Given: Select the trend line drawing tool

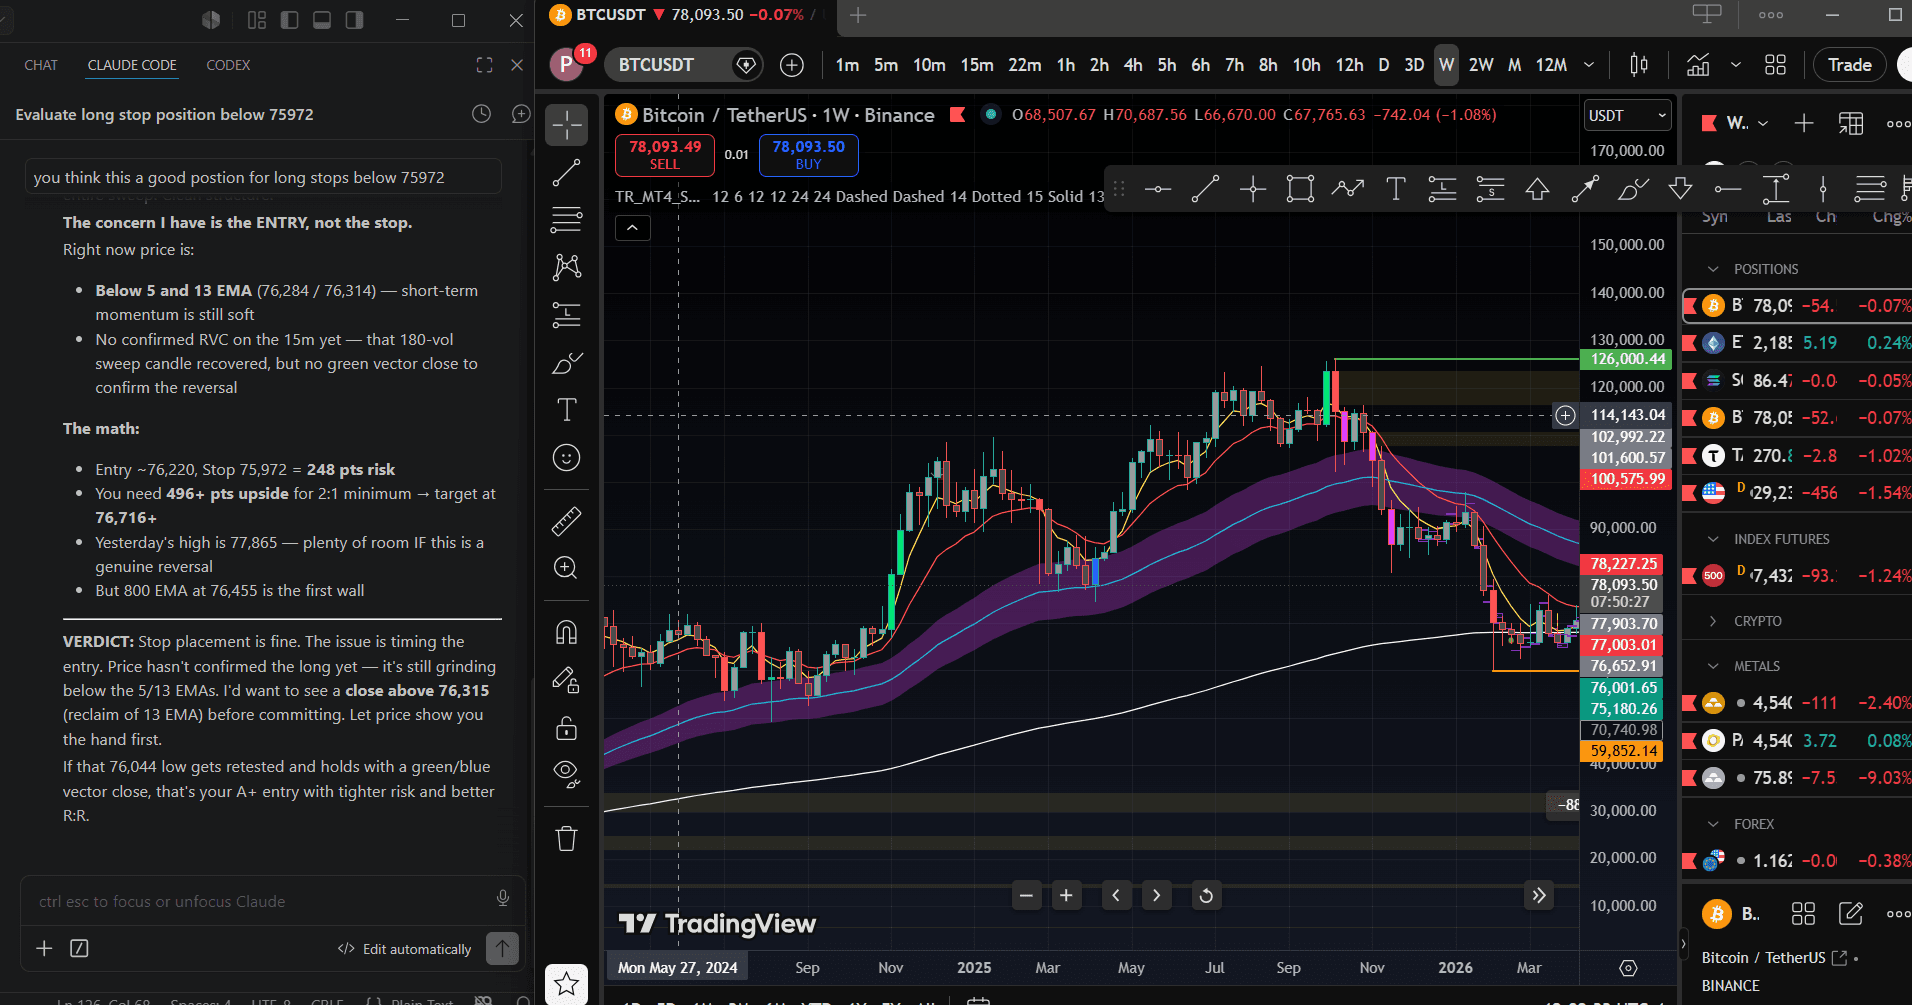Looking at the screenshot, I should tap(566, 173).
